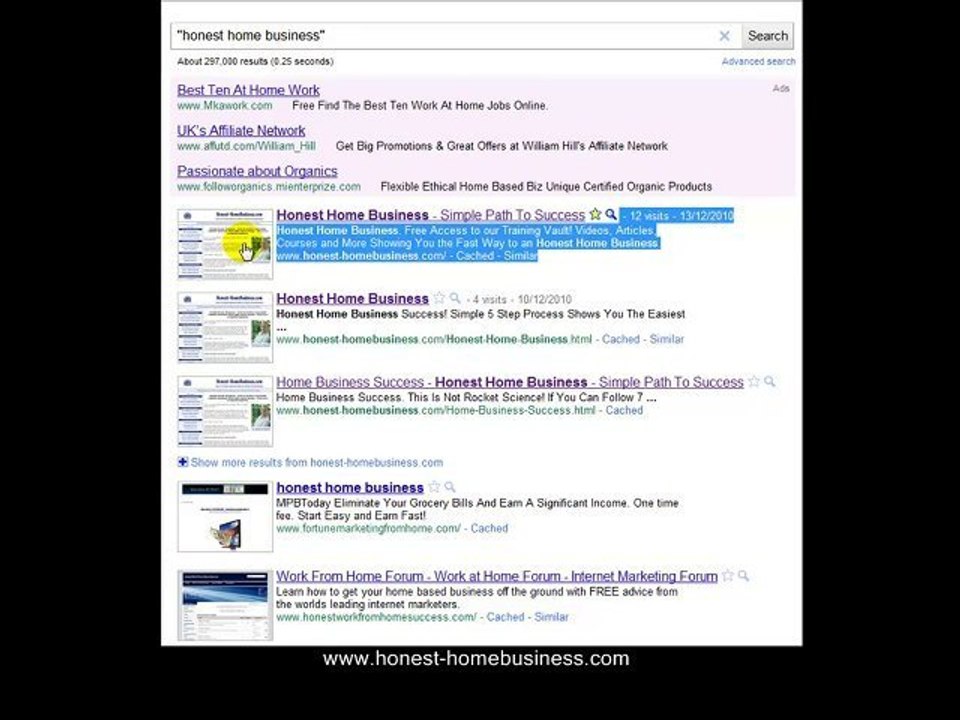The width and height of the screenshot is (960, 720).
Task: Show more results from honest-homebusiness.com
Action: [317, 463]
